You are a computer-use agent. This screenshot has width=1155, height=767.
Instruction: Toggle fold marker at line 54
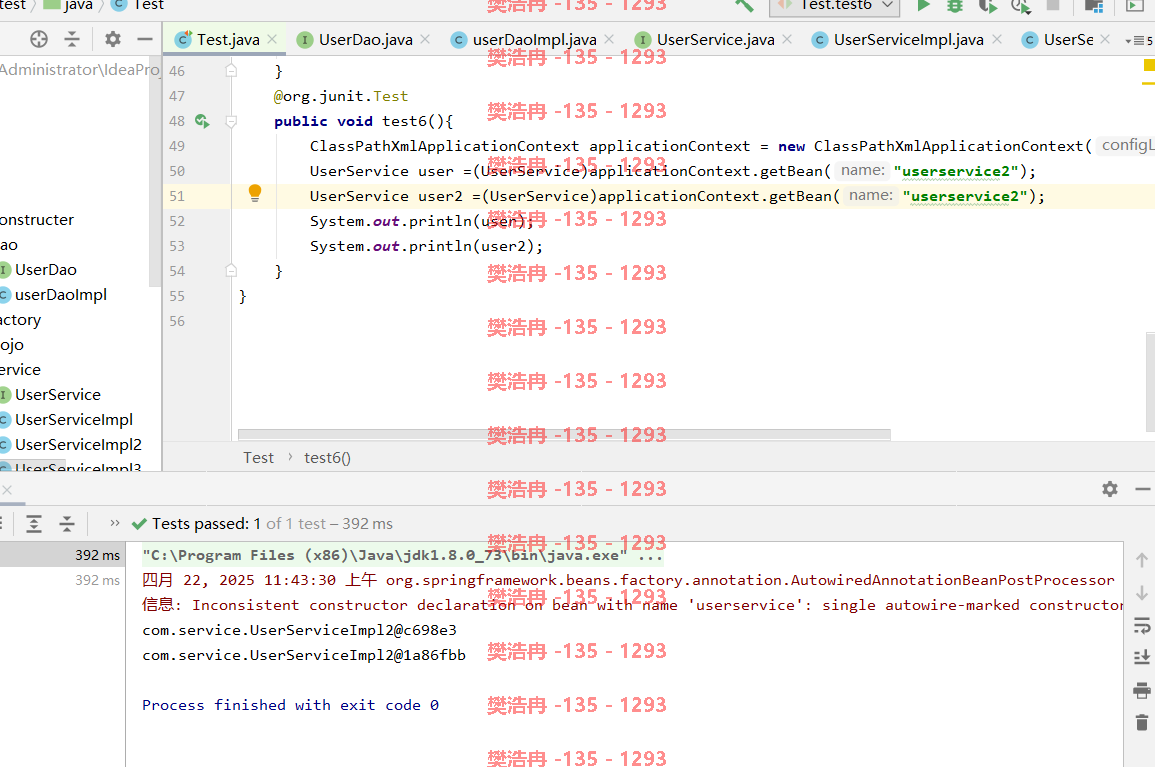231,271
